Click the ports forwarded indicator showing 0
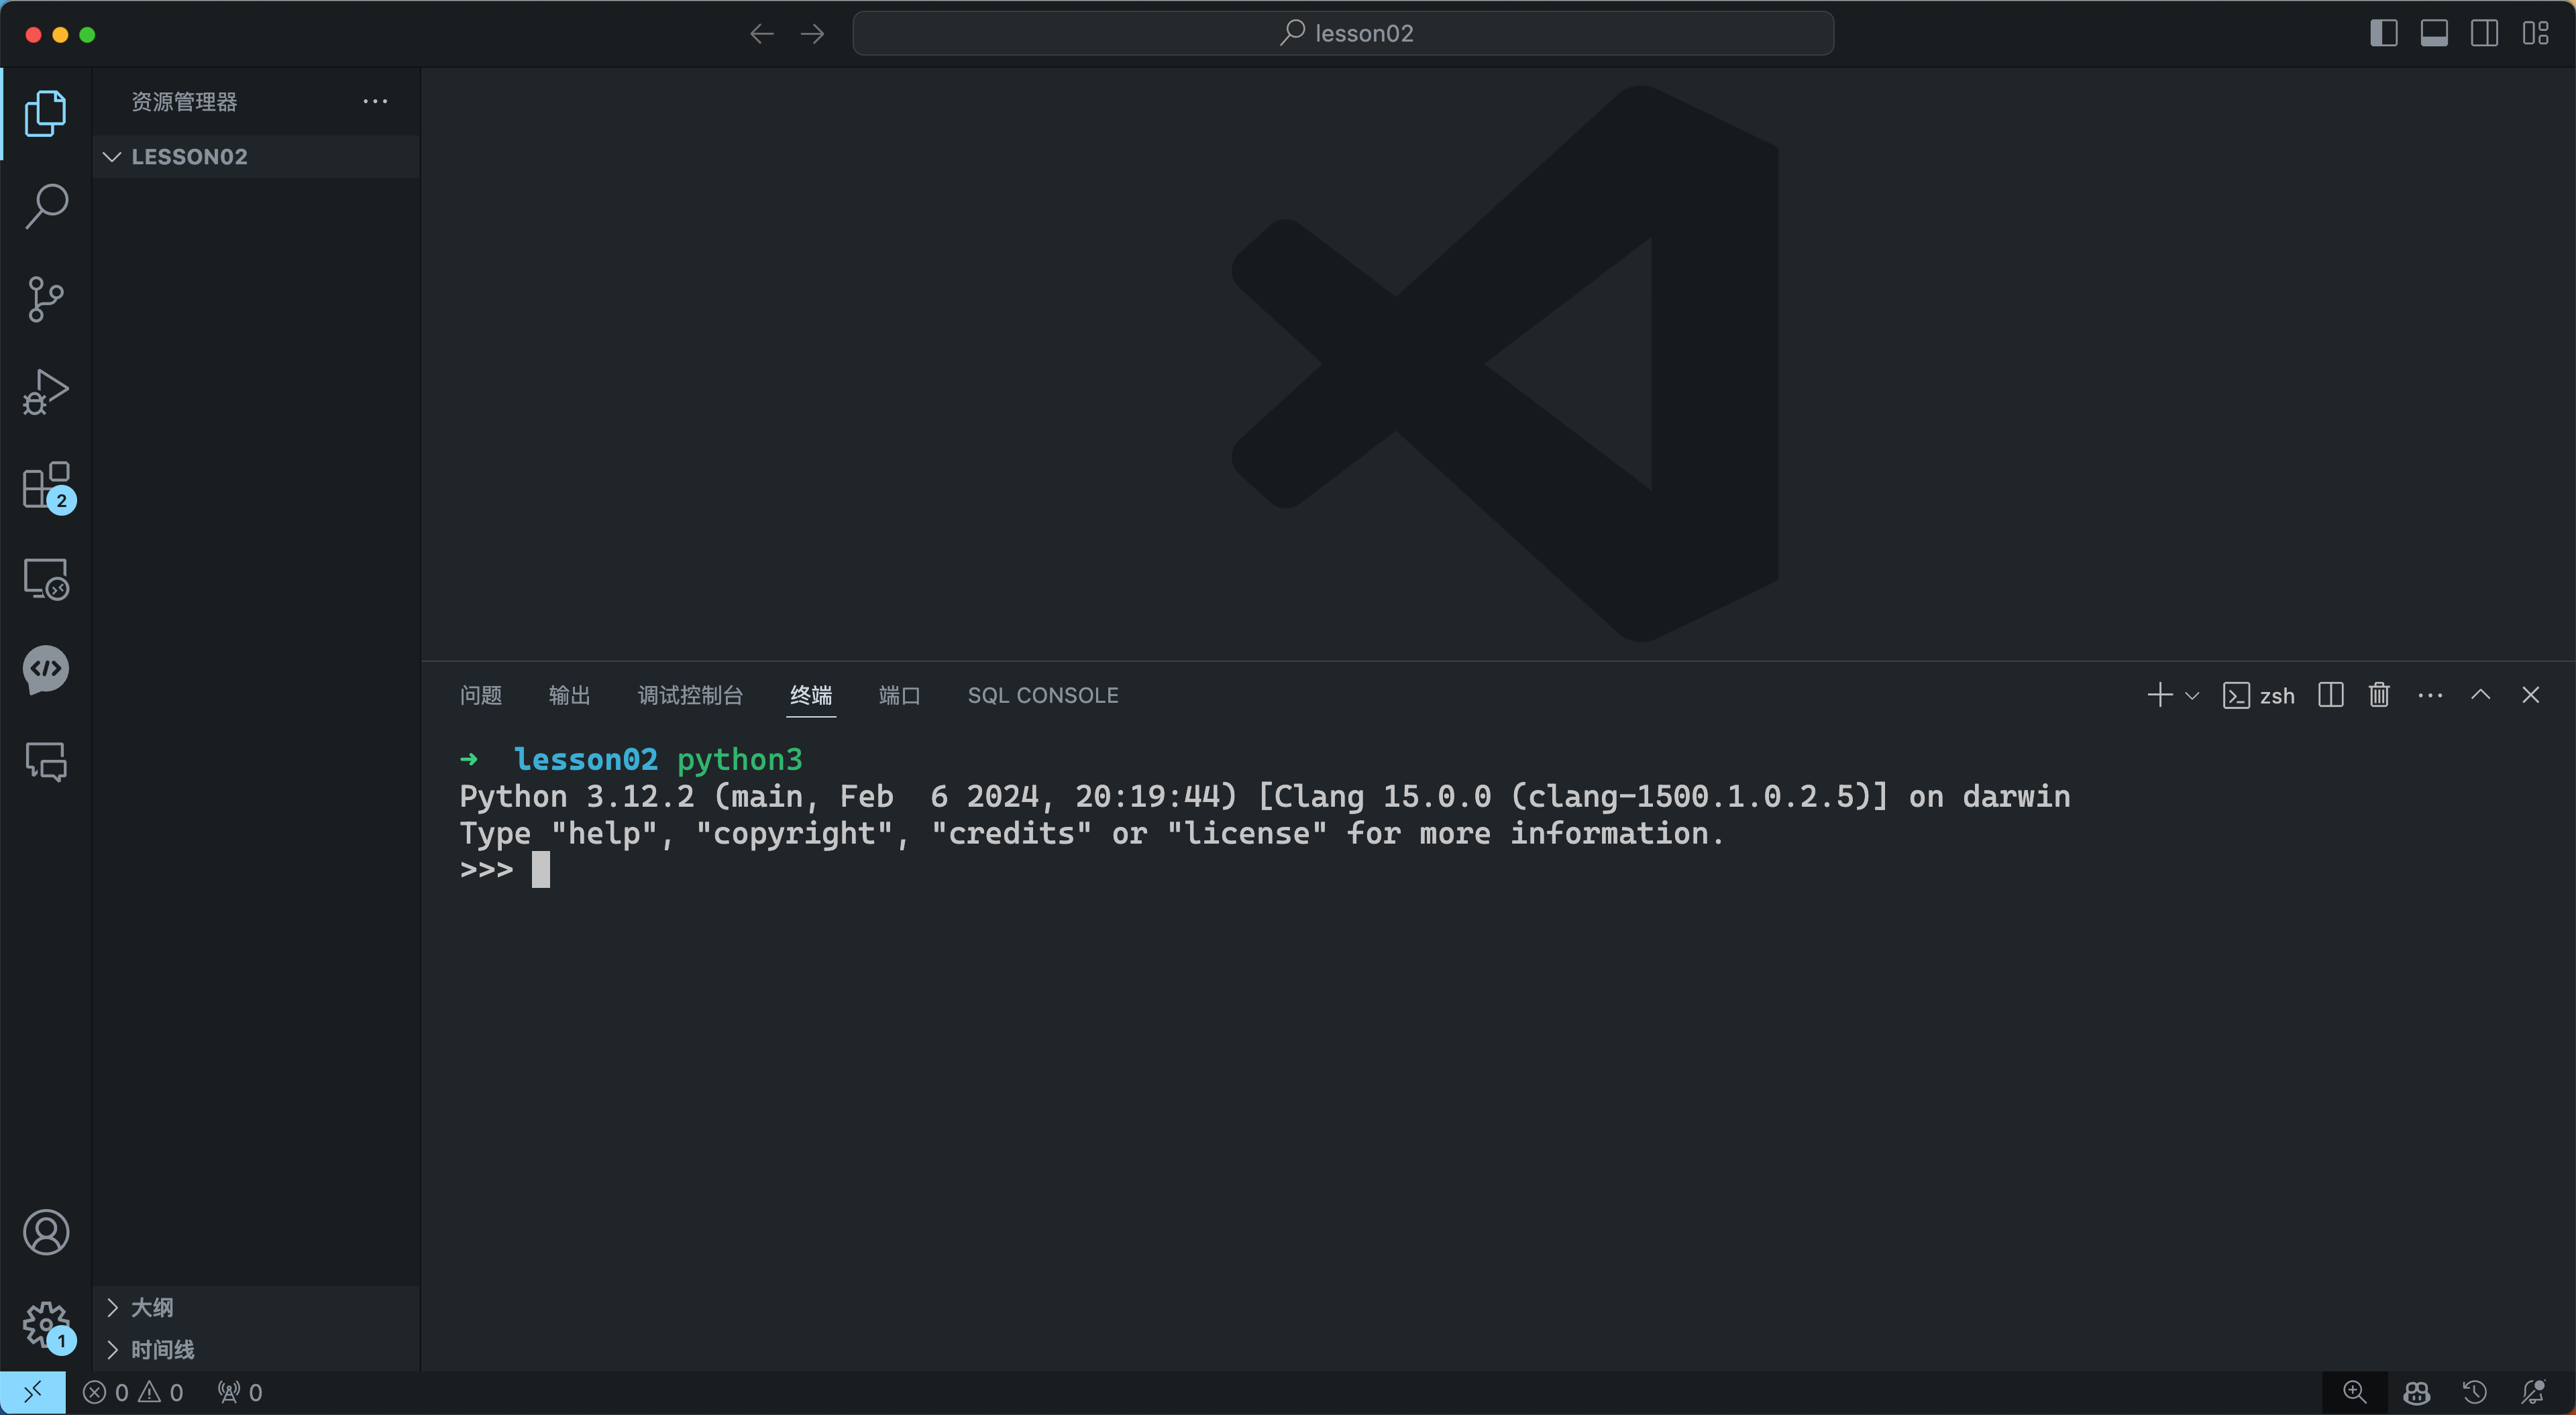This screenshot has width=2576, height=1415. click(240, 1392)
